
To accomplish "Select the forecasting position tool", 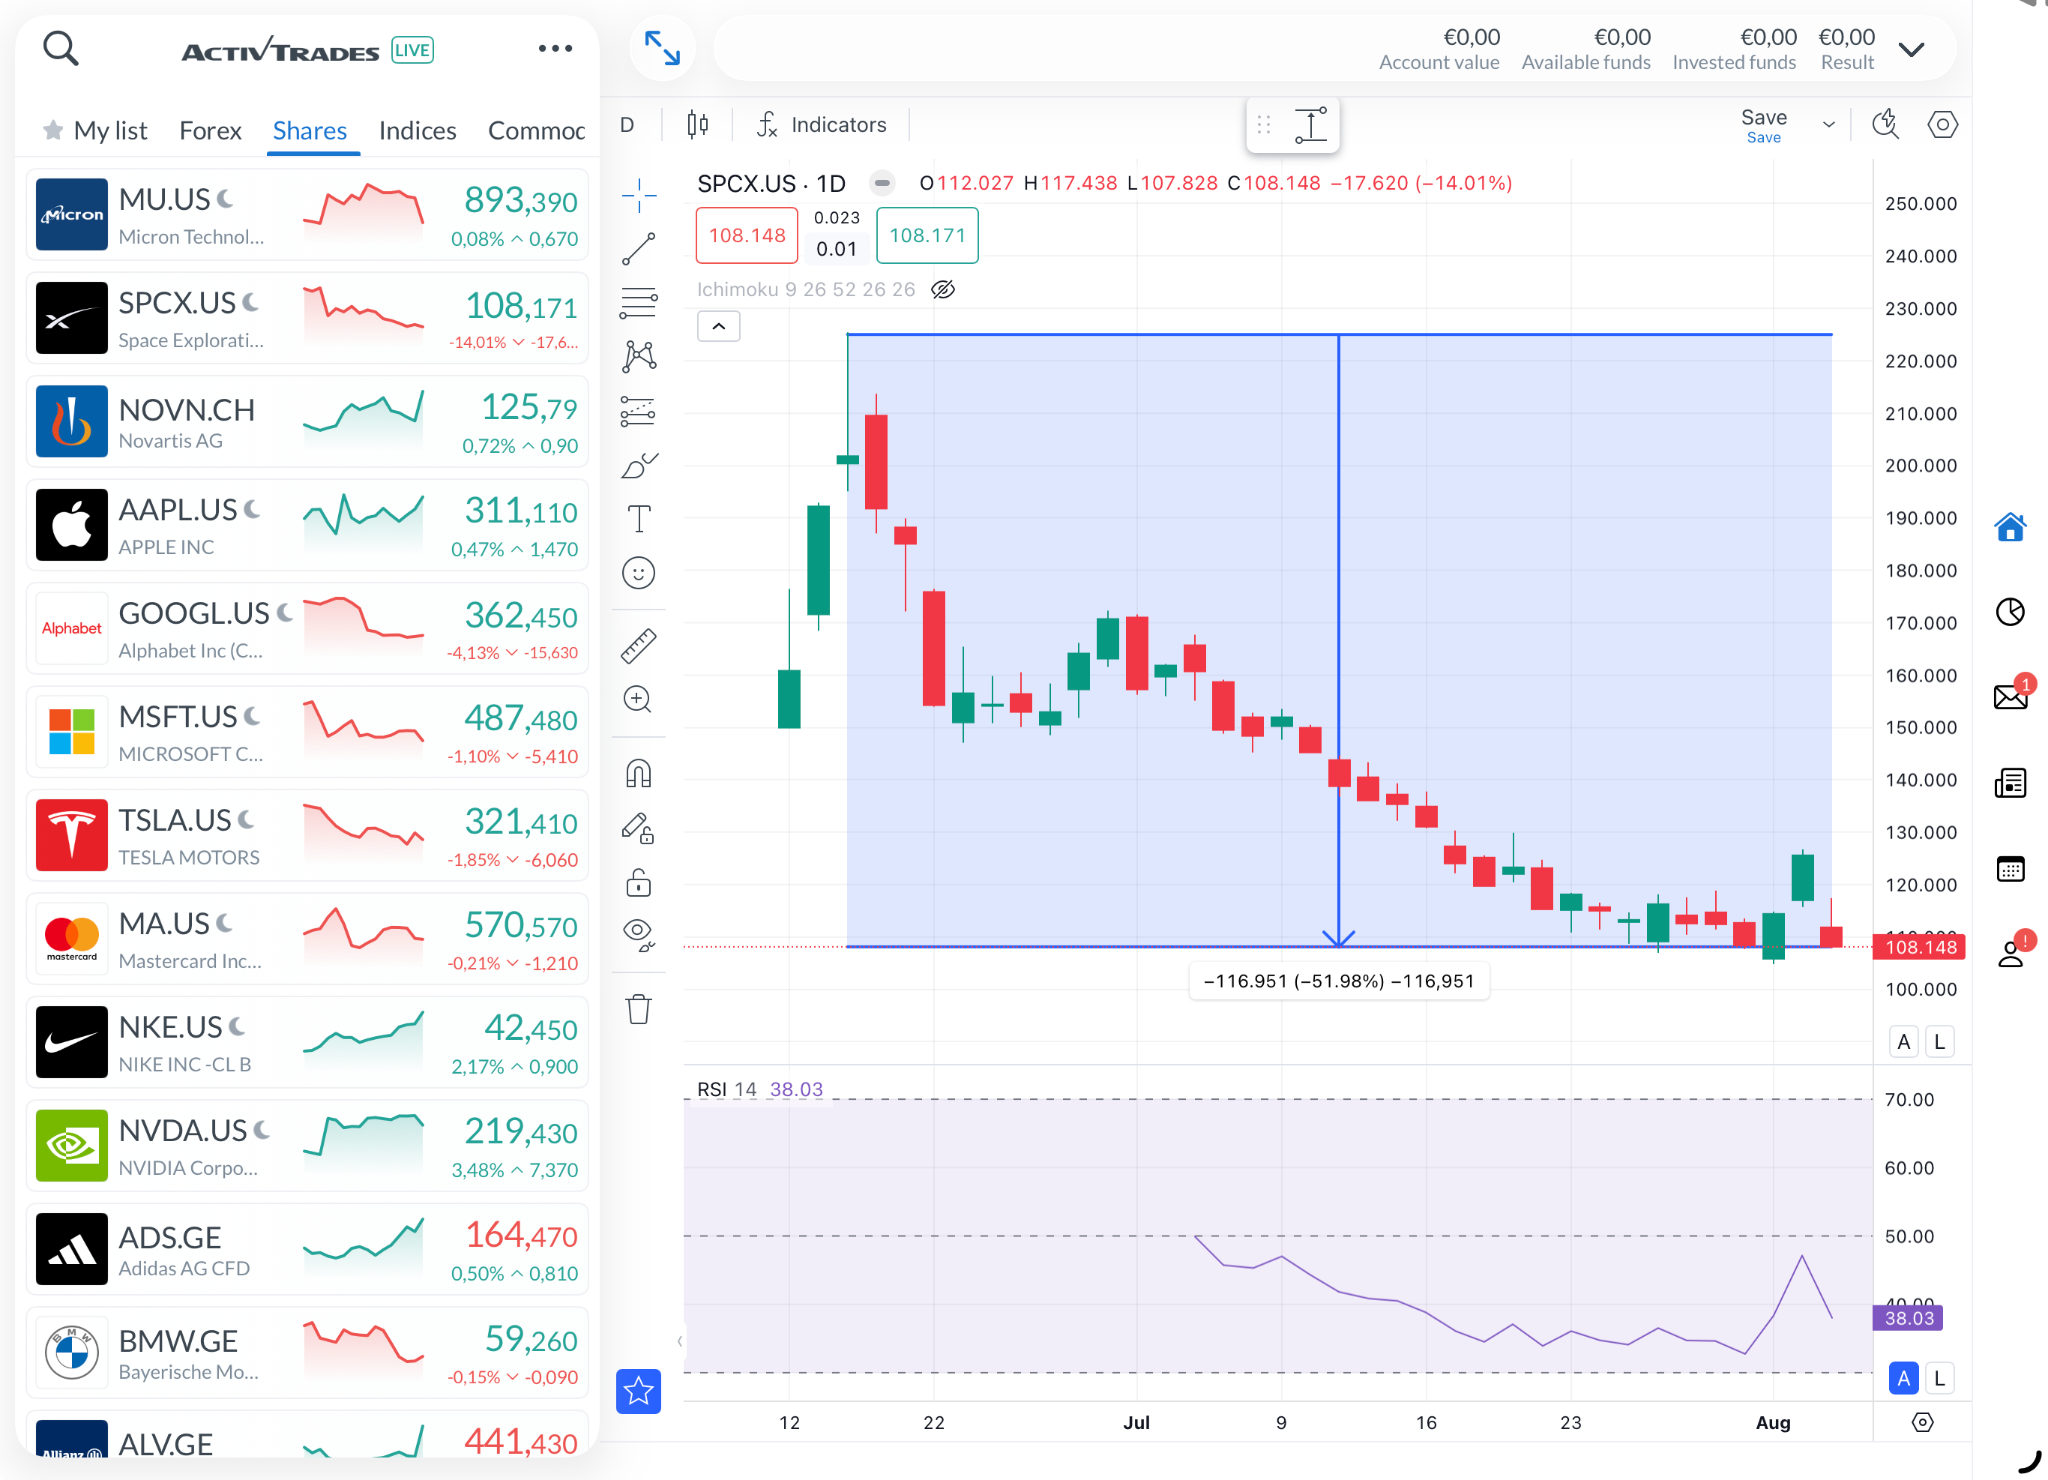I will coord(639,411).
